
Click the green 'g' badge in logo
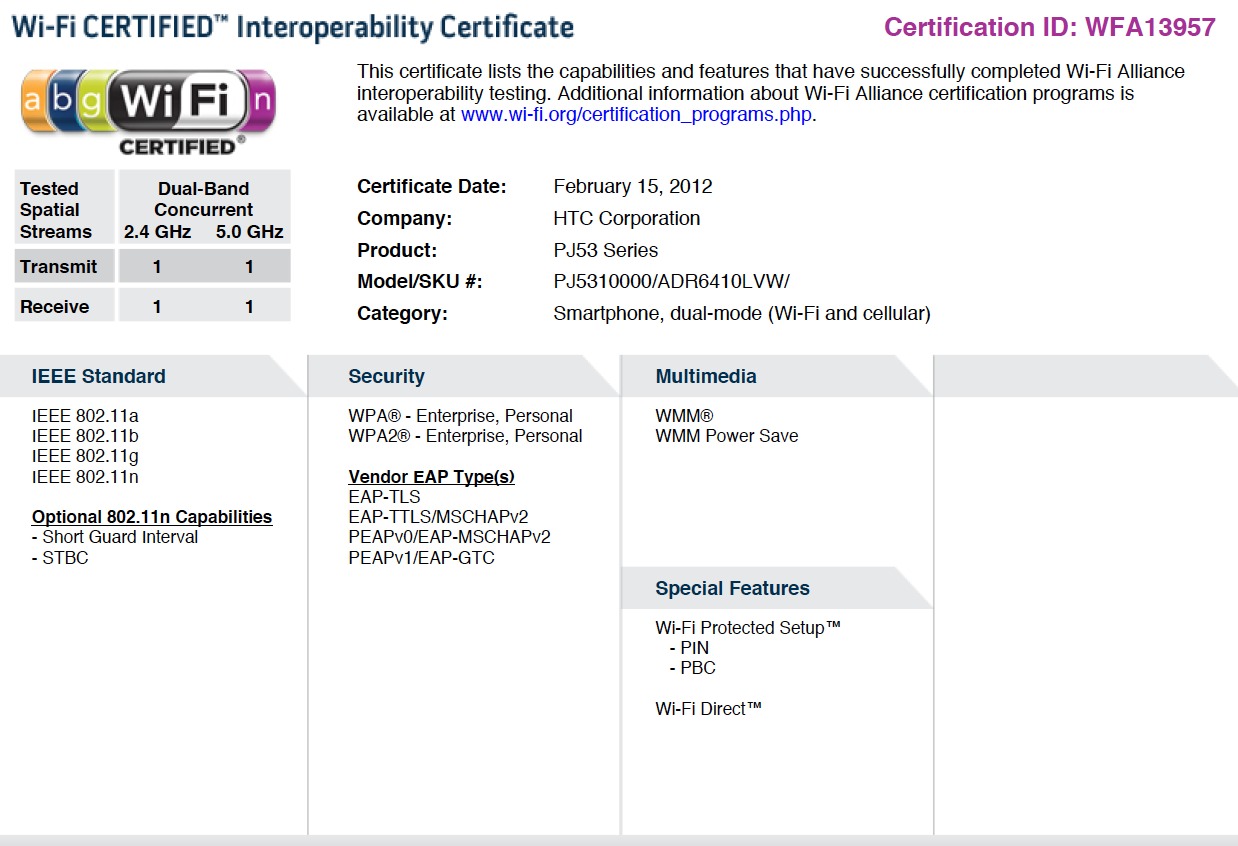[90, 101]
